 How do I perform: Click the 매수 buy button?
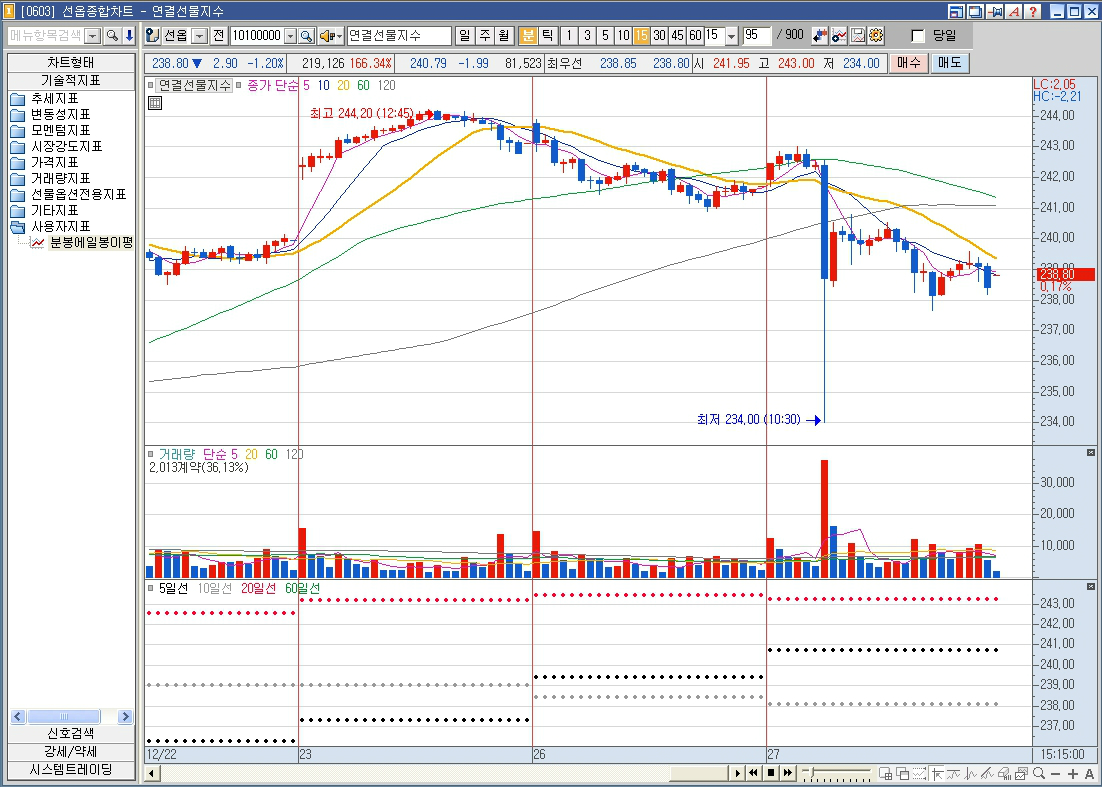coord(908,62)
